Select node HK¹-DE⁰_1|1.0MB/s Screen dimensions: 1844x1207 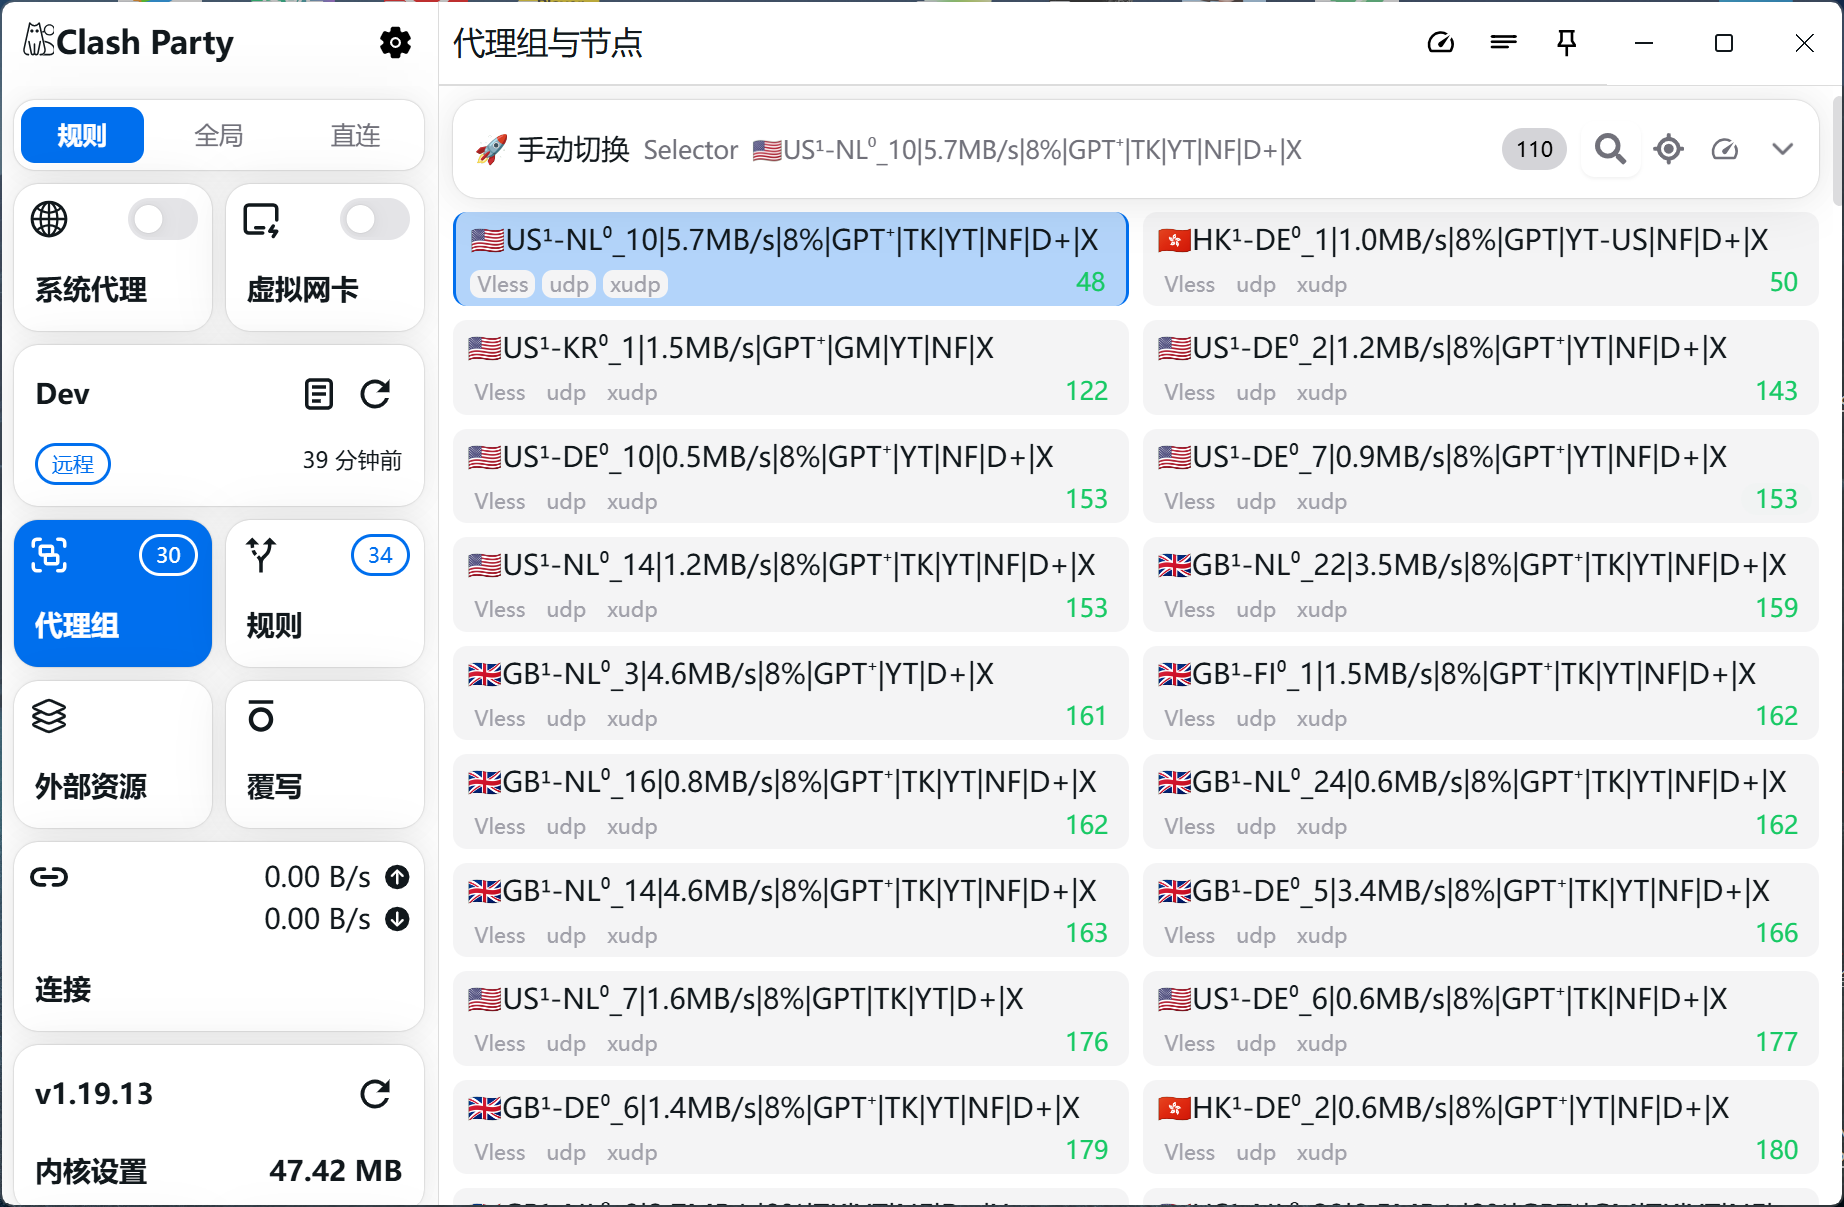(x=1480, y=258)
